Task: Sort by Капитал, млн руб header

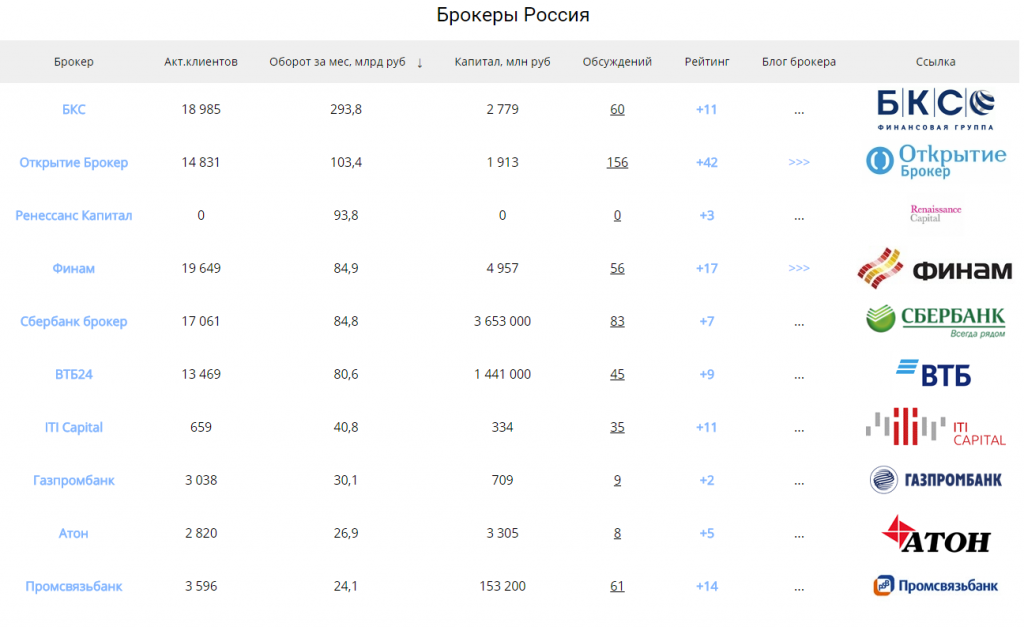Action: tap(502, 61)
